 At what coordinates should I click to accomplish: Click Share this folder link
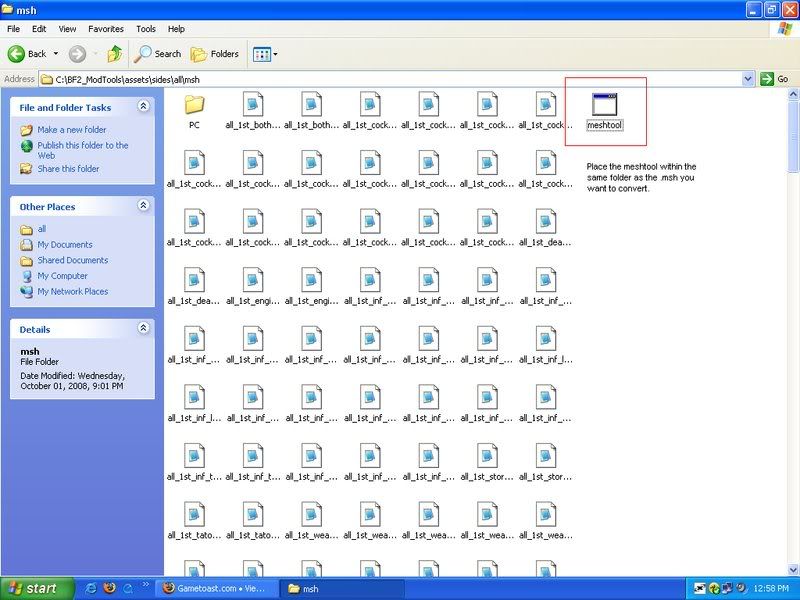(x=68, y=168)
